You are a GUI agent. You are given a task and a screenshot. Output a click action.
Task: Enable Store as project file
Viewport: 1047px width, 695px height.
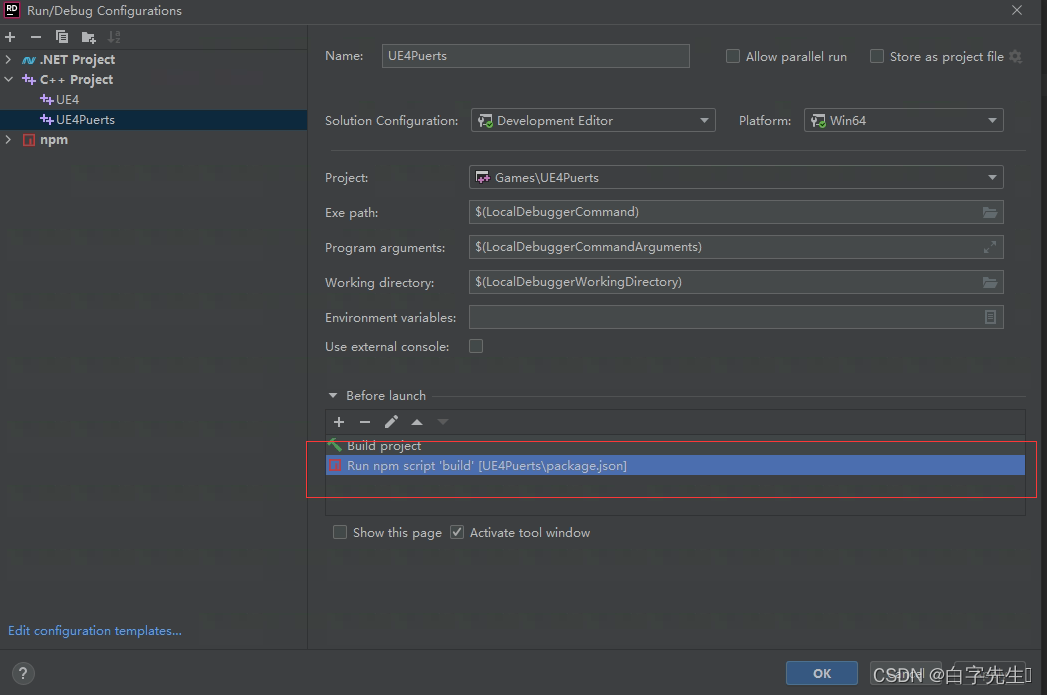(x=877, y=56)
